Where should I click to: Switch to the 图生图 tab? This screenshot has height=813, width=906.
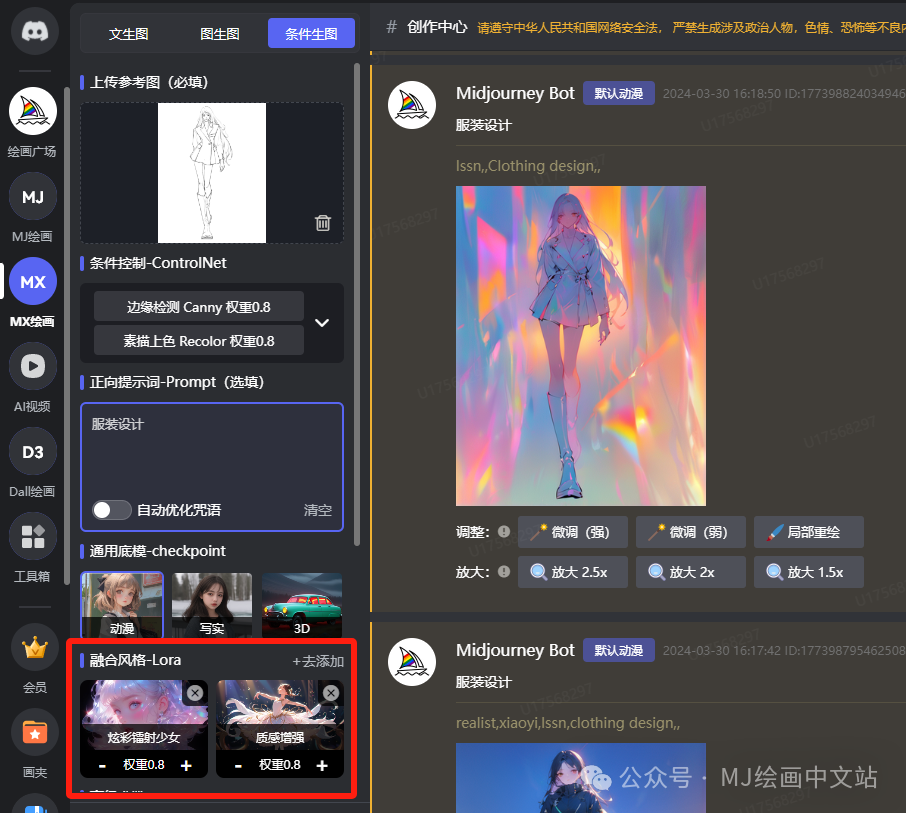219,33
